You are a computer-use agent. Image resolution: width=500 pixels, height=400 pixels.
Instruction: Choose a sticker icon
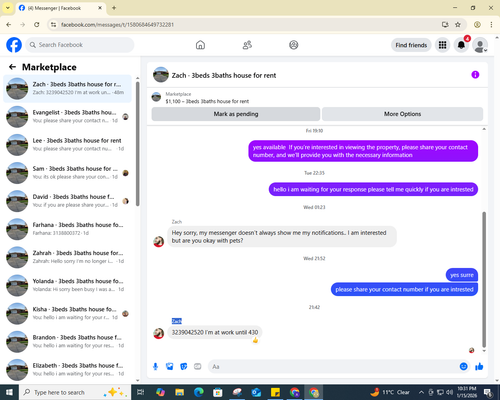point(184,367)
